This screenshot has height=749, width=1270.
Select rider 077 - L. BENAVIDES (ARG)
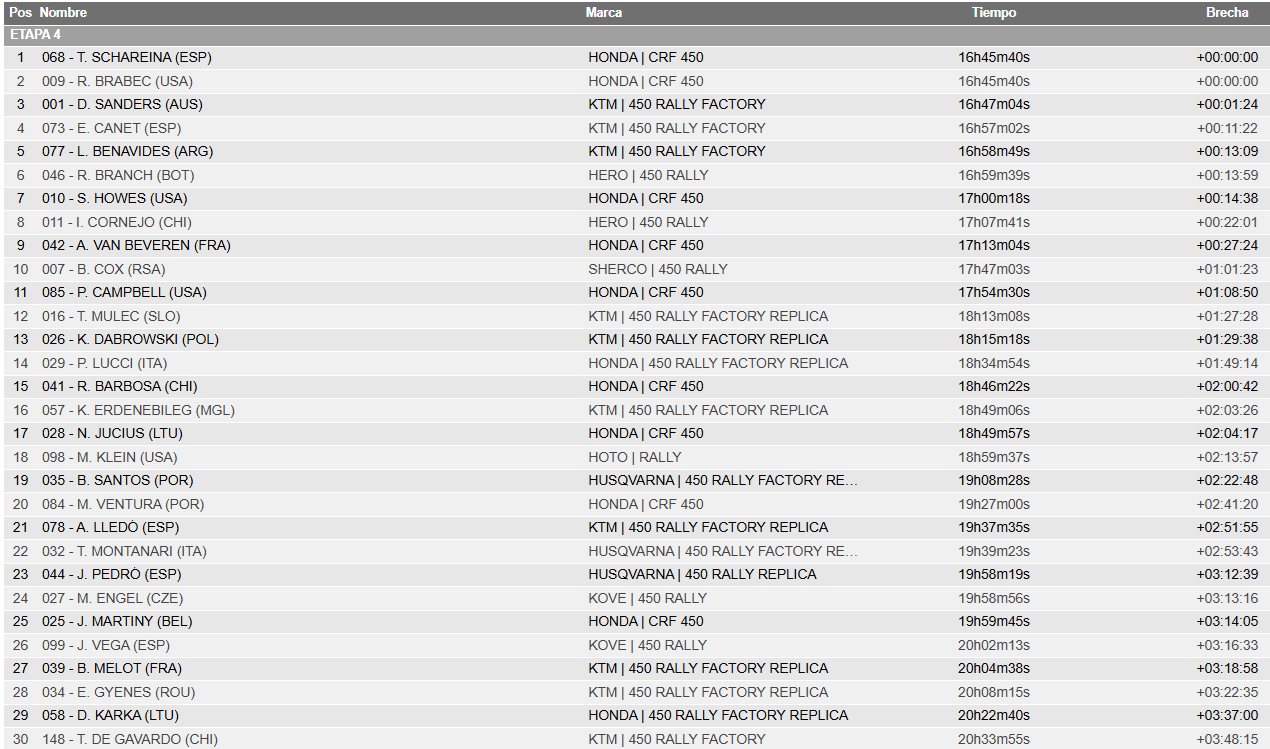(x=127, y=151)
